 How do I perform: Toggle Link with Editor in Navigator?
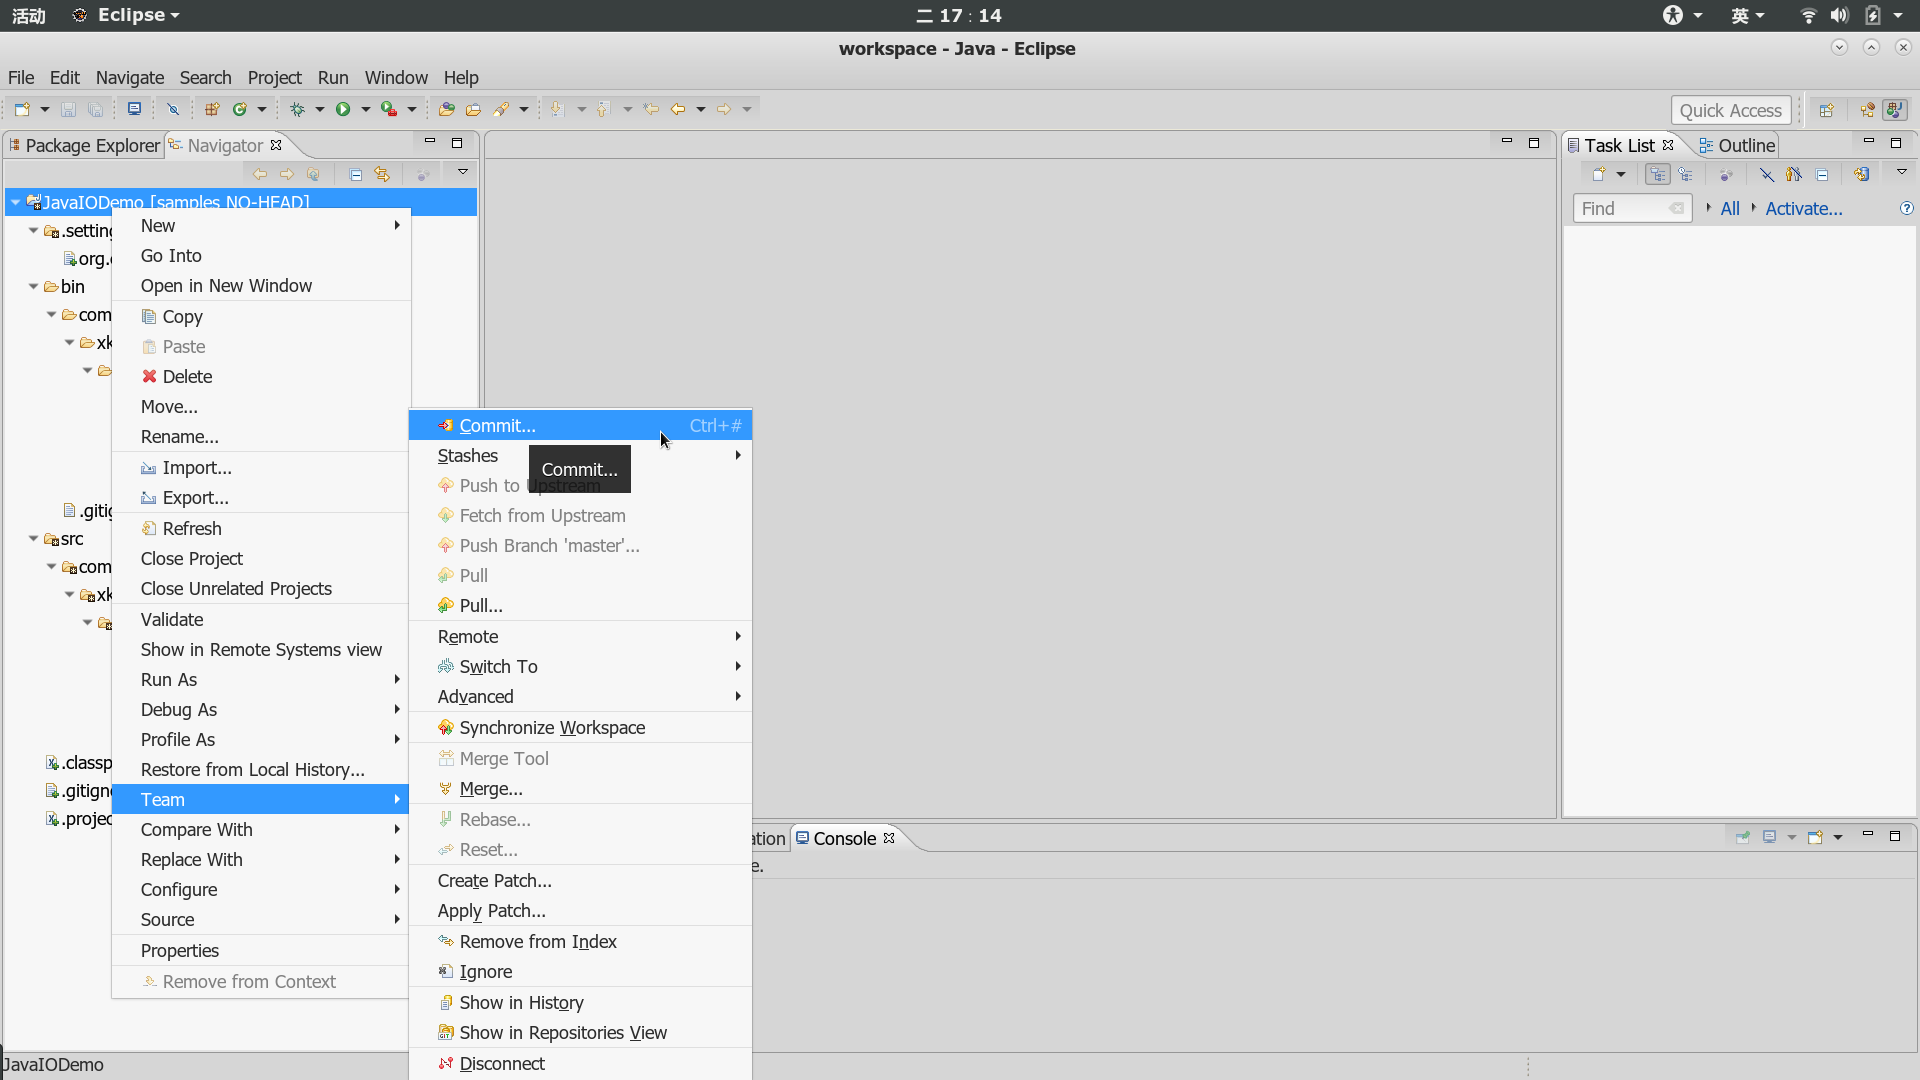(382, 174)
